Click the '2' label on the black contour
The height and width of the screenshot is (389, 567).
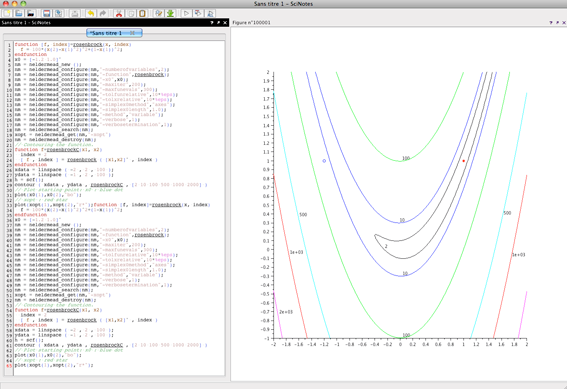click(386, 246)
